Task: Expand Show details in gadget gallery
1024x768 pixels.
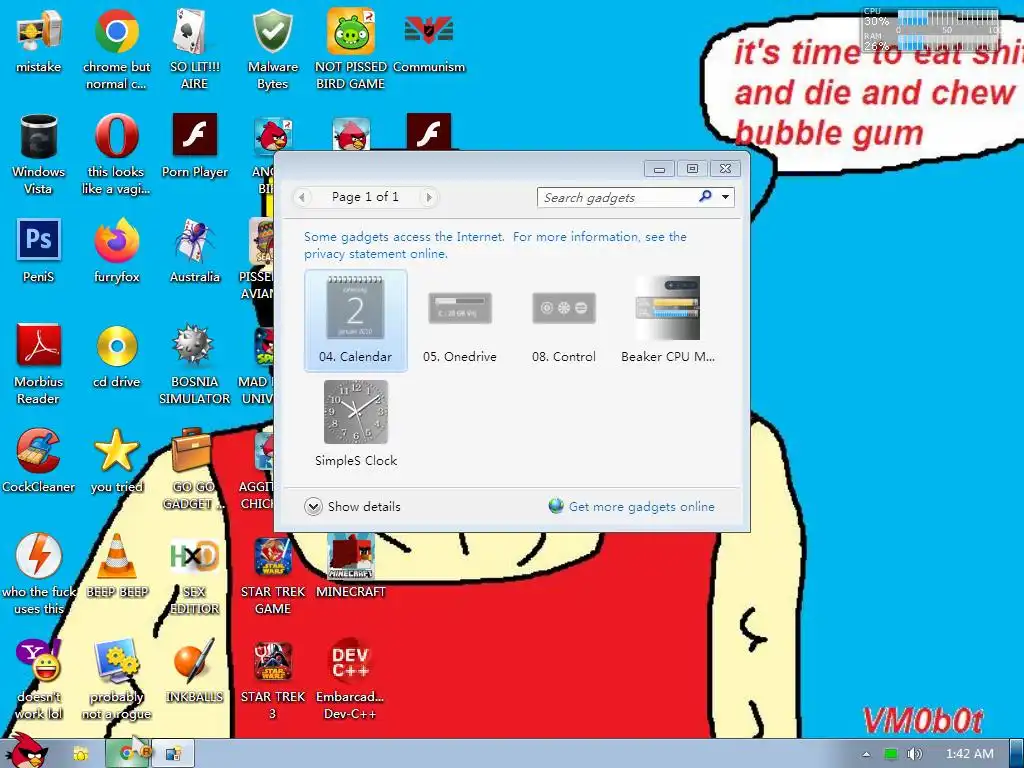Action: 352,507
